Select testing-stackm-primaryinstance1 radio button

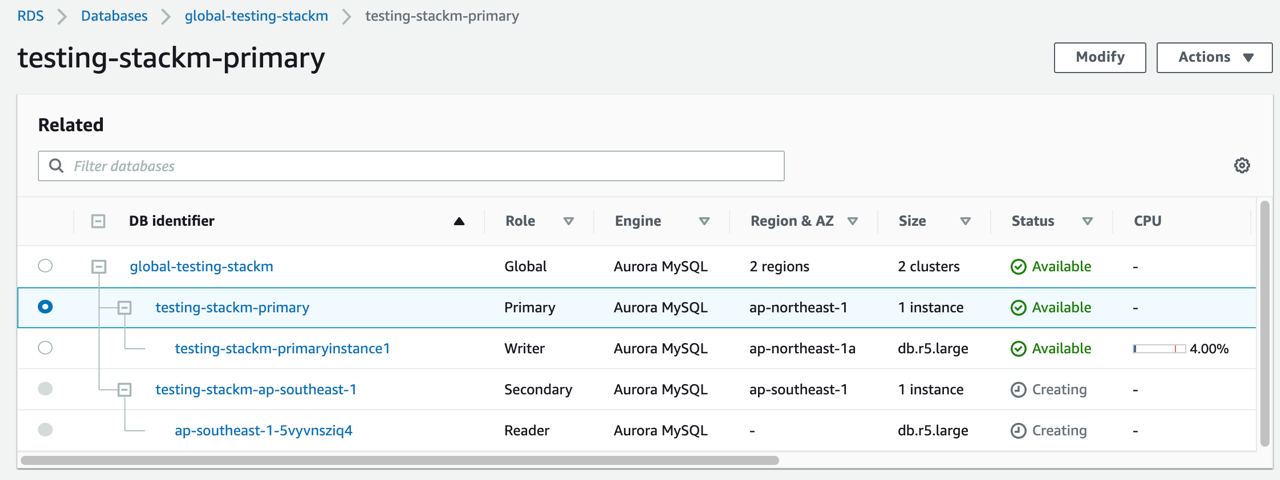click(45, 348)
